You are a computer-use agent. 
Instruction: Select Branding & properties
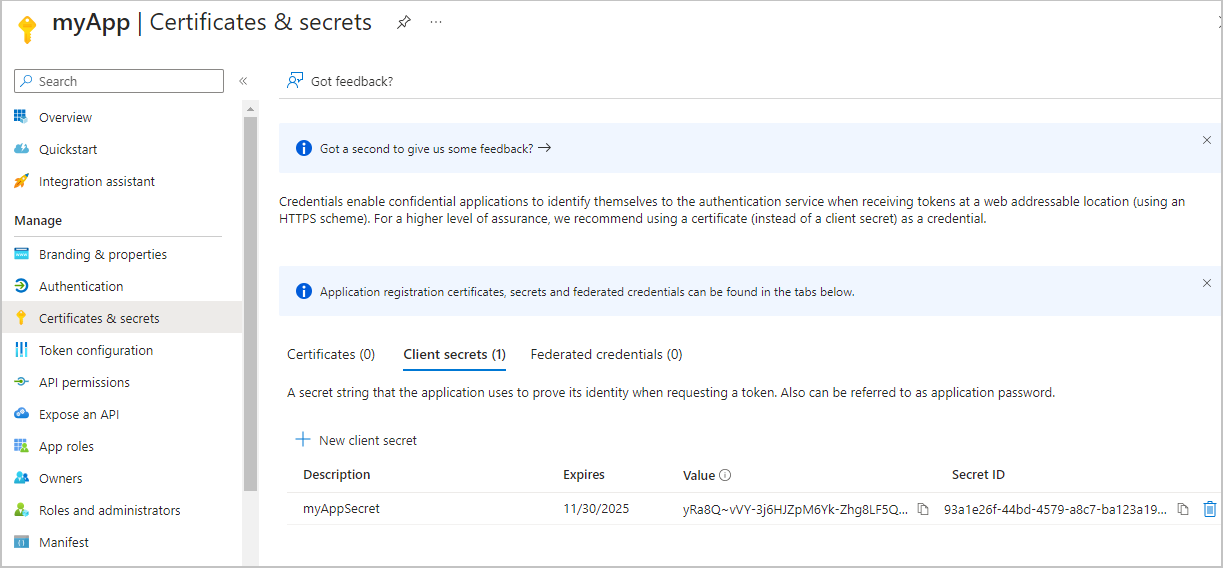[x=103, y=254]
